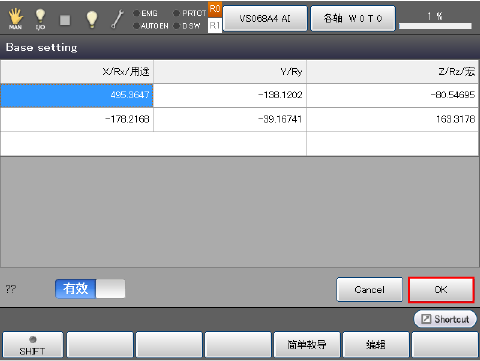Screen dimensions: 480x361
Task: Click the Shortcut arrow icon
Action: tap(426, 319)
